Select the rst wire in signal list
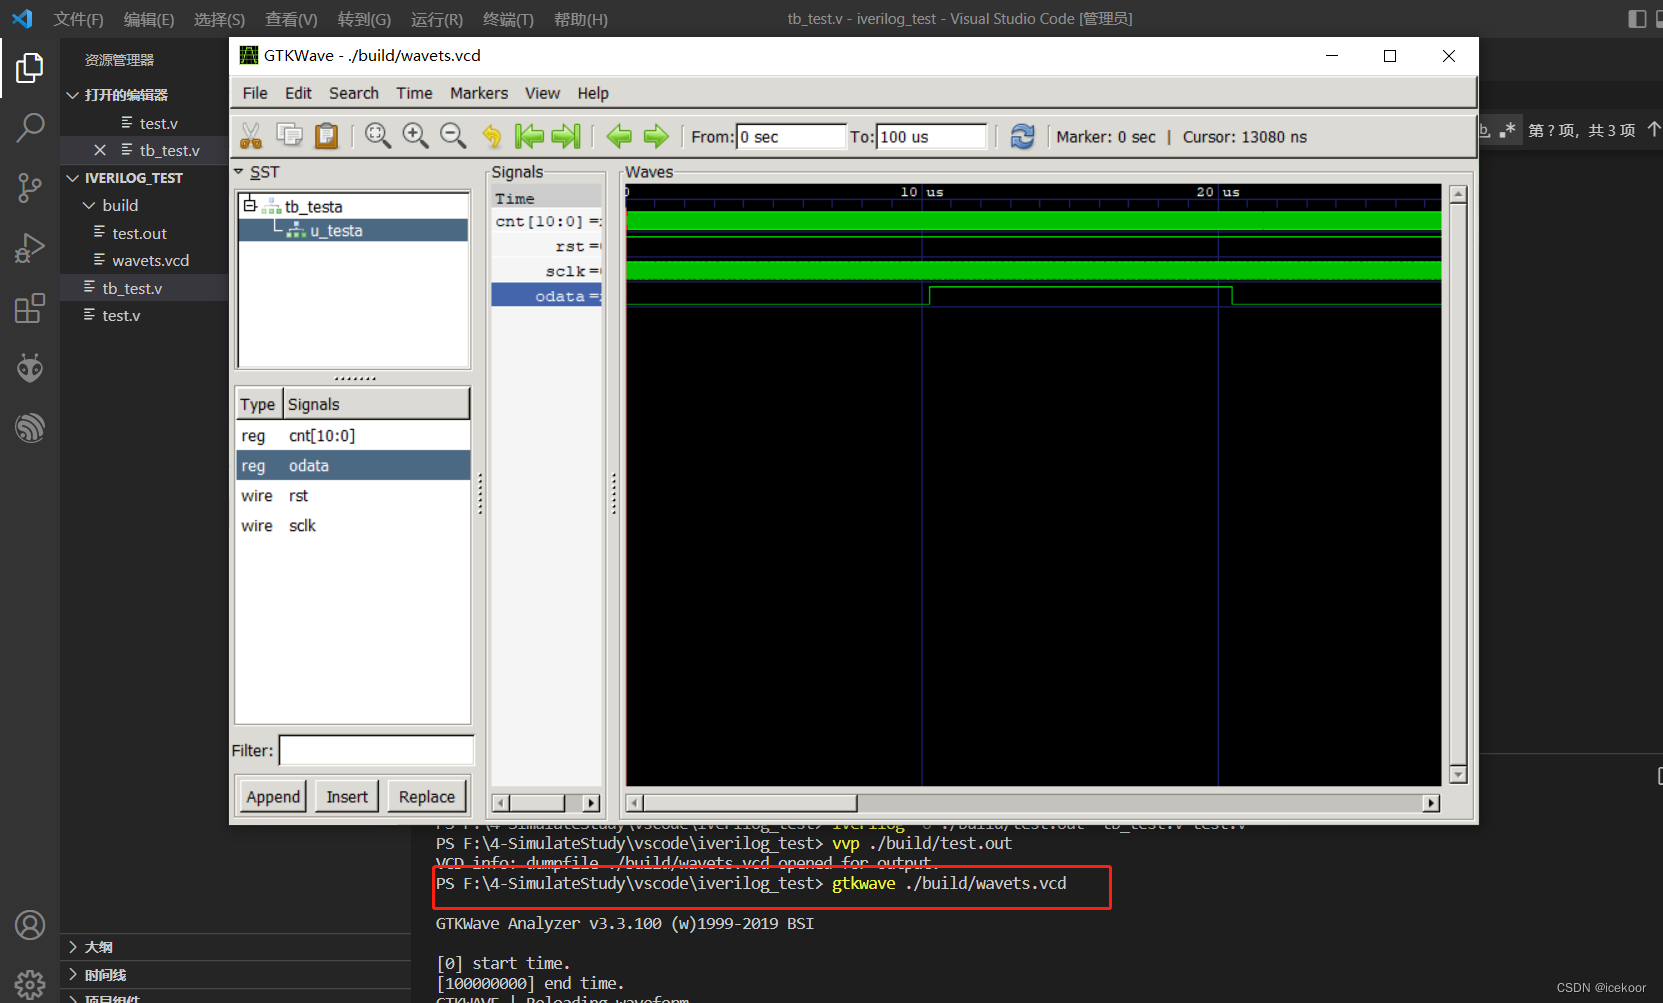 (352, 496)
